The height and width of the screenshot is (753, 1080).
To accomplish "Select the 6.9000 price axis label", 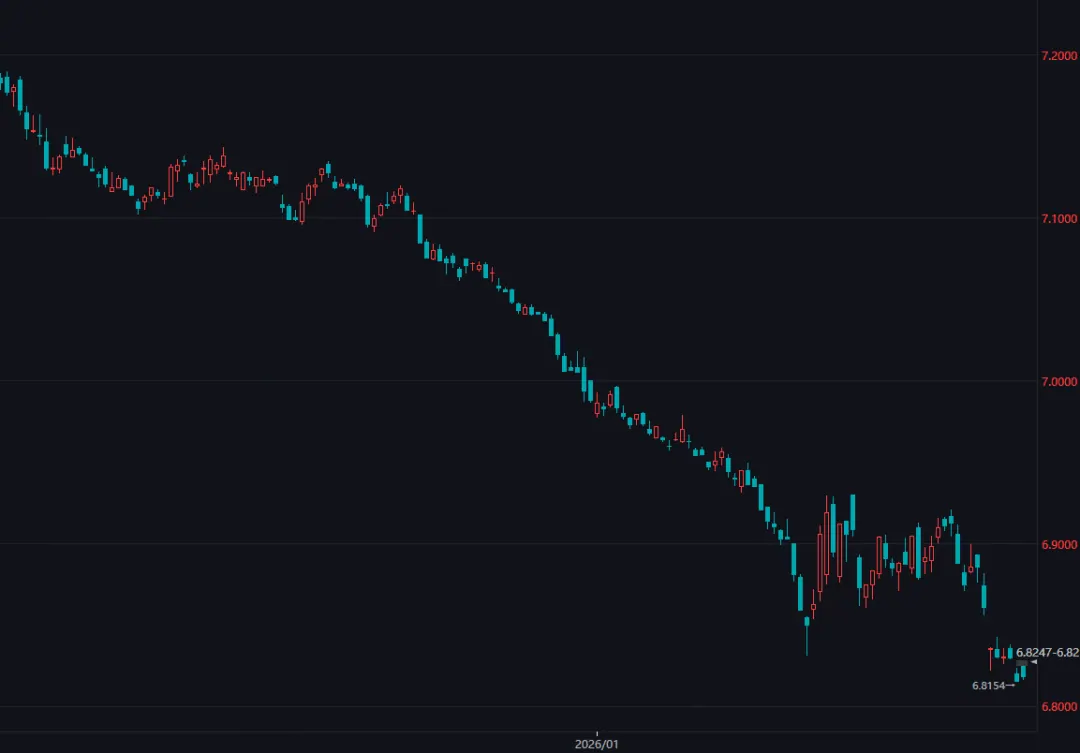I will 1059,544.
